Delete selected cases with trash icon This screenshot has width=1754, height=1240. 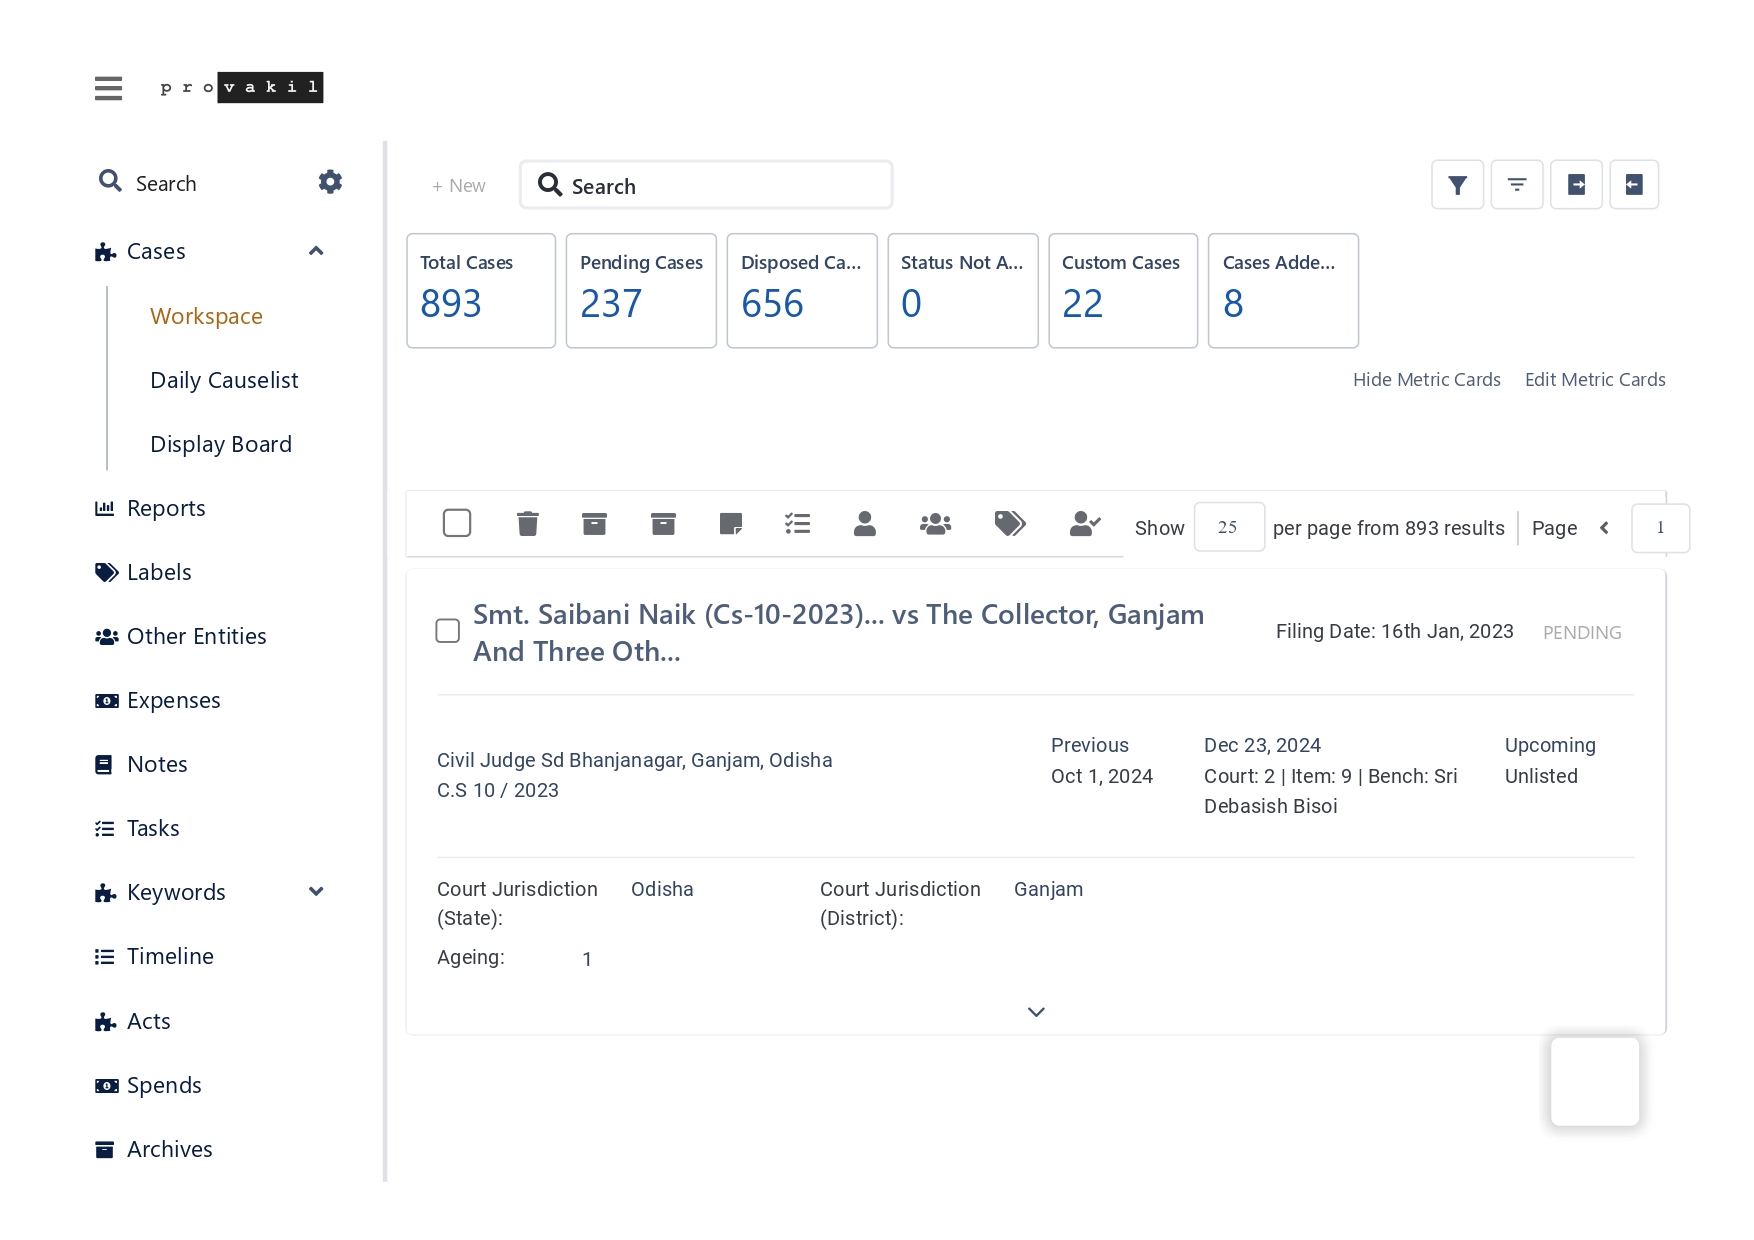pos(528,523)
